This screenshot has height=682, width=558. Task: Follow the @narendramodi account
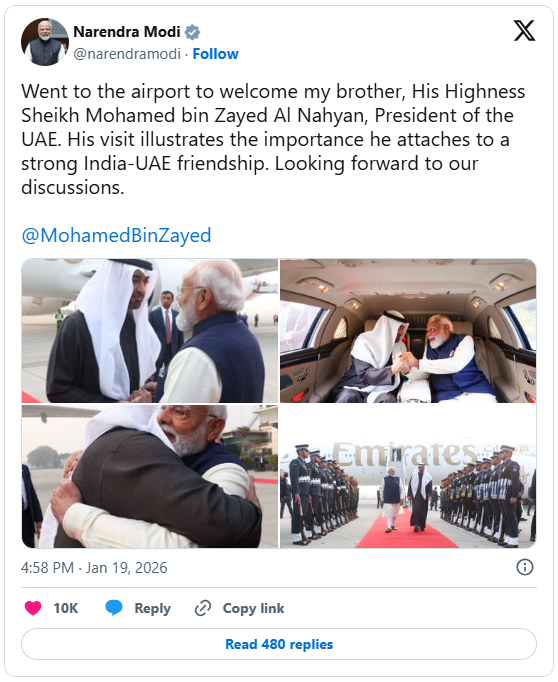pos(215,54)
